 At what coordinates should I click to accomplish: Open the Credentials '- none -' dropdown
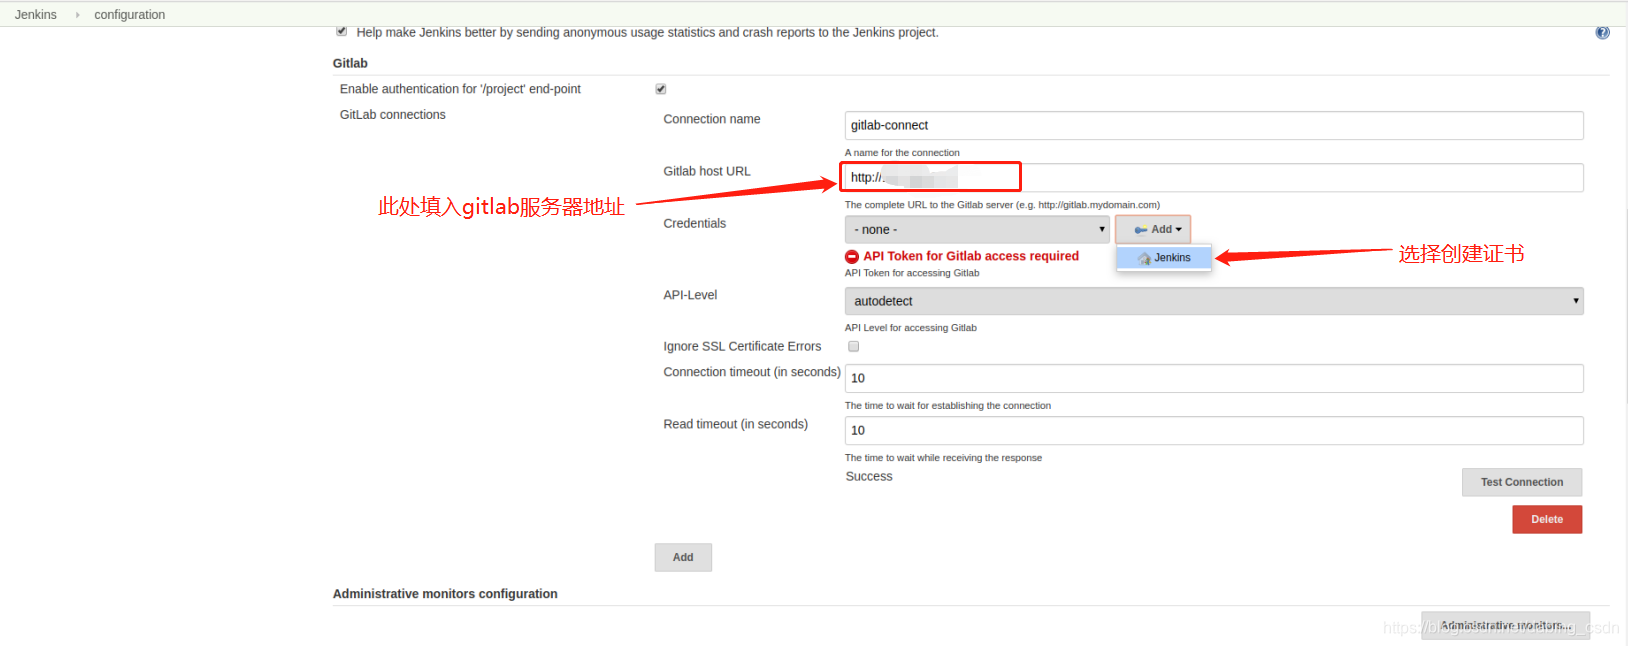(977, 229)
